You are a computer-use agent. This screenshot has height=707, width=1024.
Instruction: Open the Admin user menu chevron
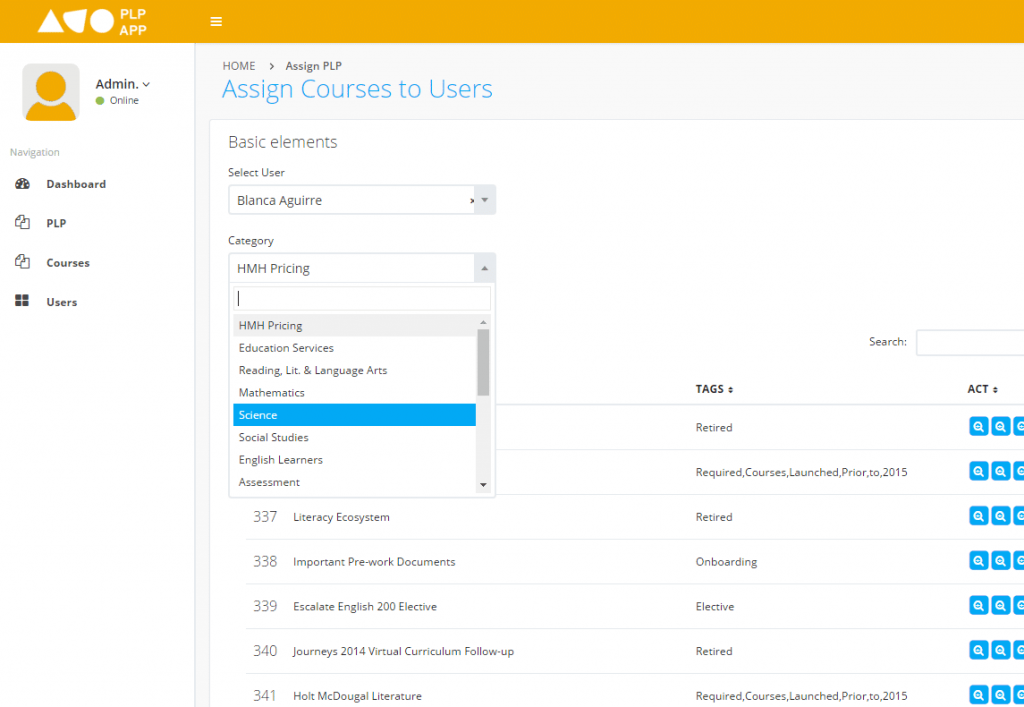click(x=146, y=84)
